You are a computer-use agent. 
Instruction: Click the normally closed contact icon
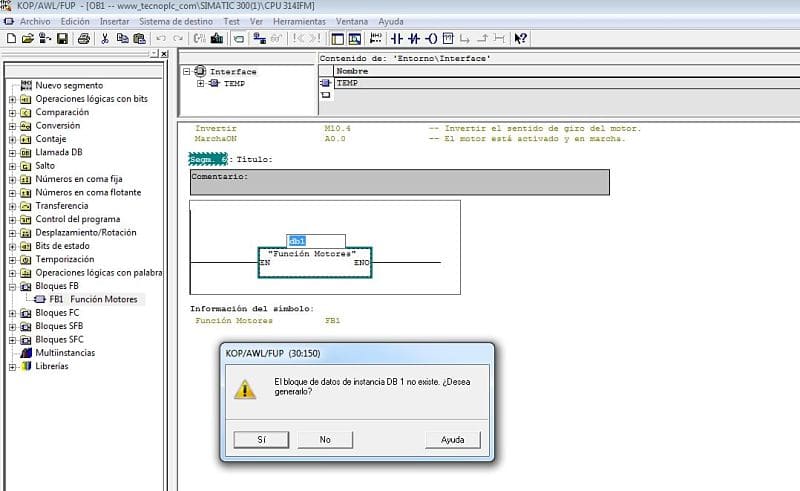[414, 38]
